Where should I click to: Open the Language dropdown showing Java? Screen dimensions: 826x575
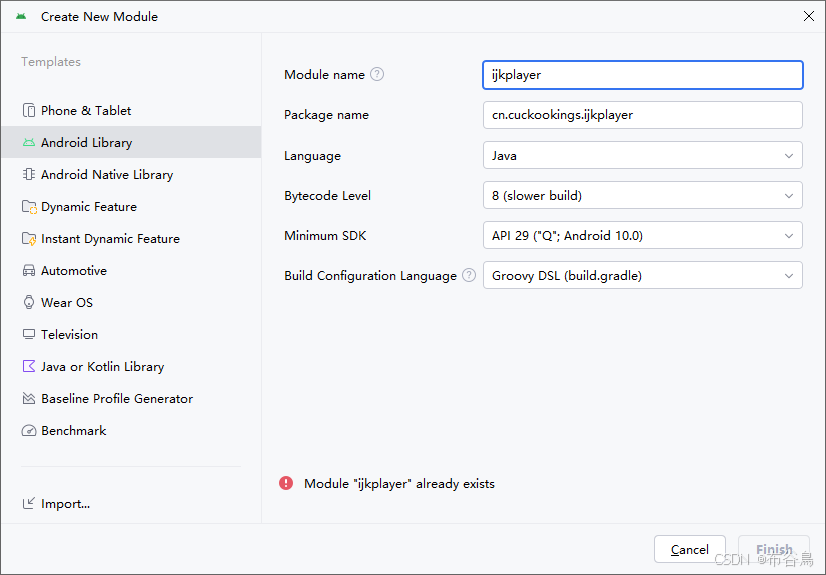[x=643, y=155]
